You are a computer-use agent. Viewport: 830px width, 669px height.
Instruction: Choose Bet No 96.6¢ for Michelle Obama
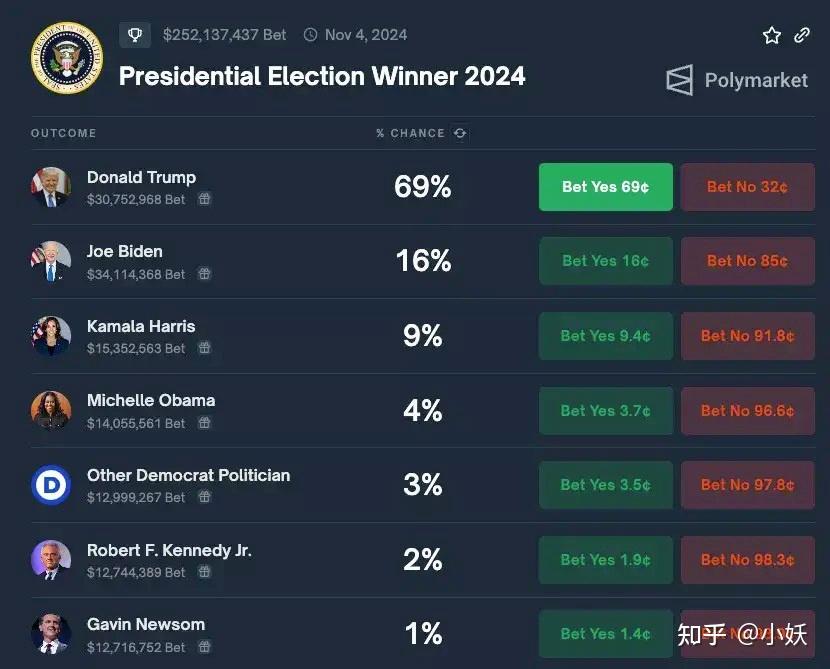[747, 411]
